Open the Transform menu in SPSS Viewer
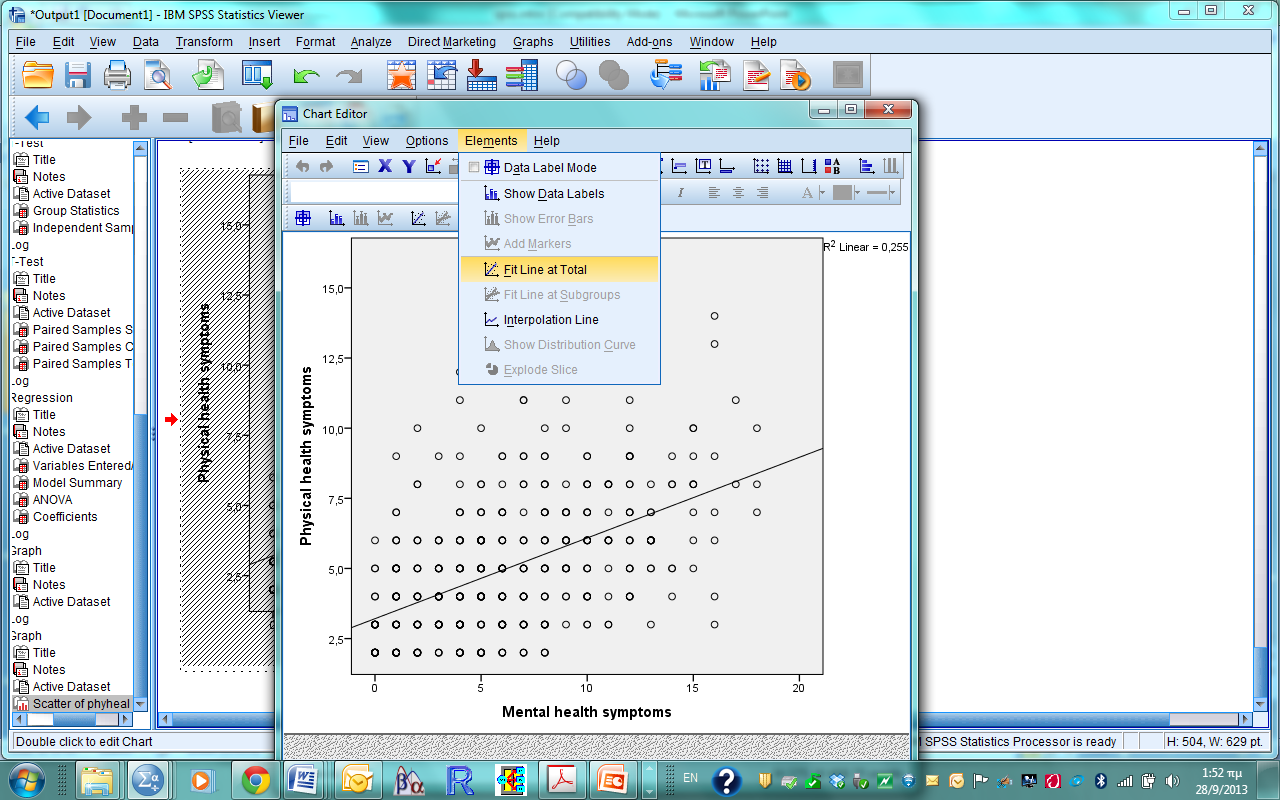The height and width of the screenshot is (800, 1280). pyautogui.click(x=204, y=42)
